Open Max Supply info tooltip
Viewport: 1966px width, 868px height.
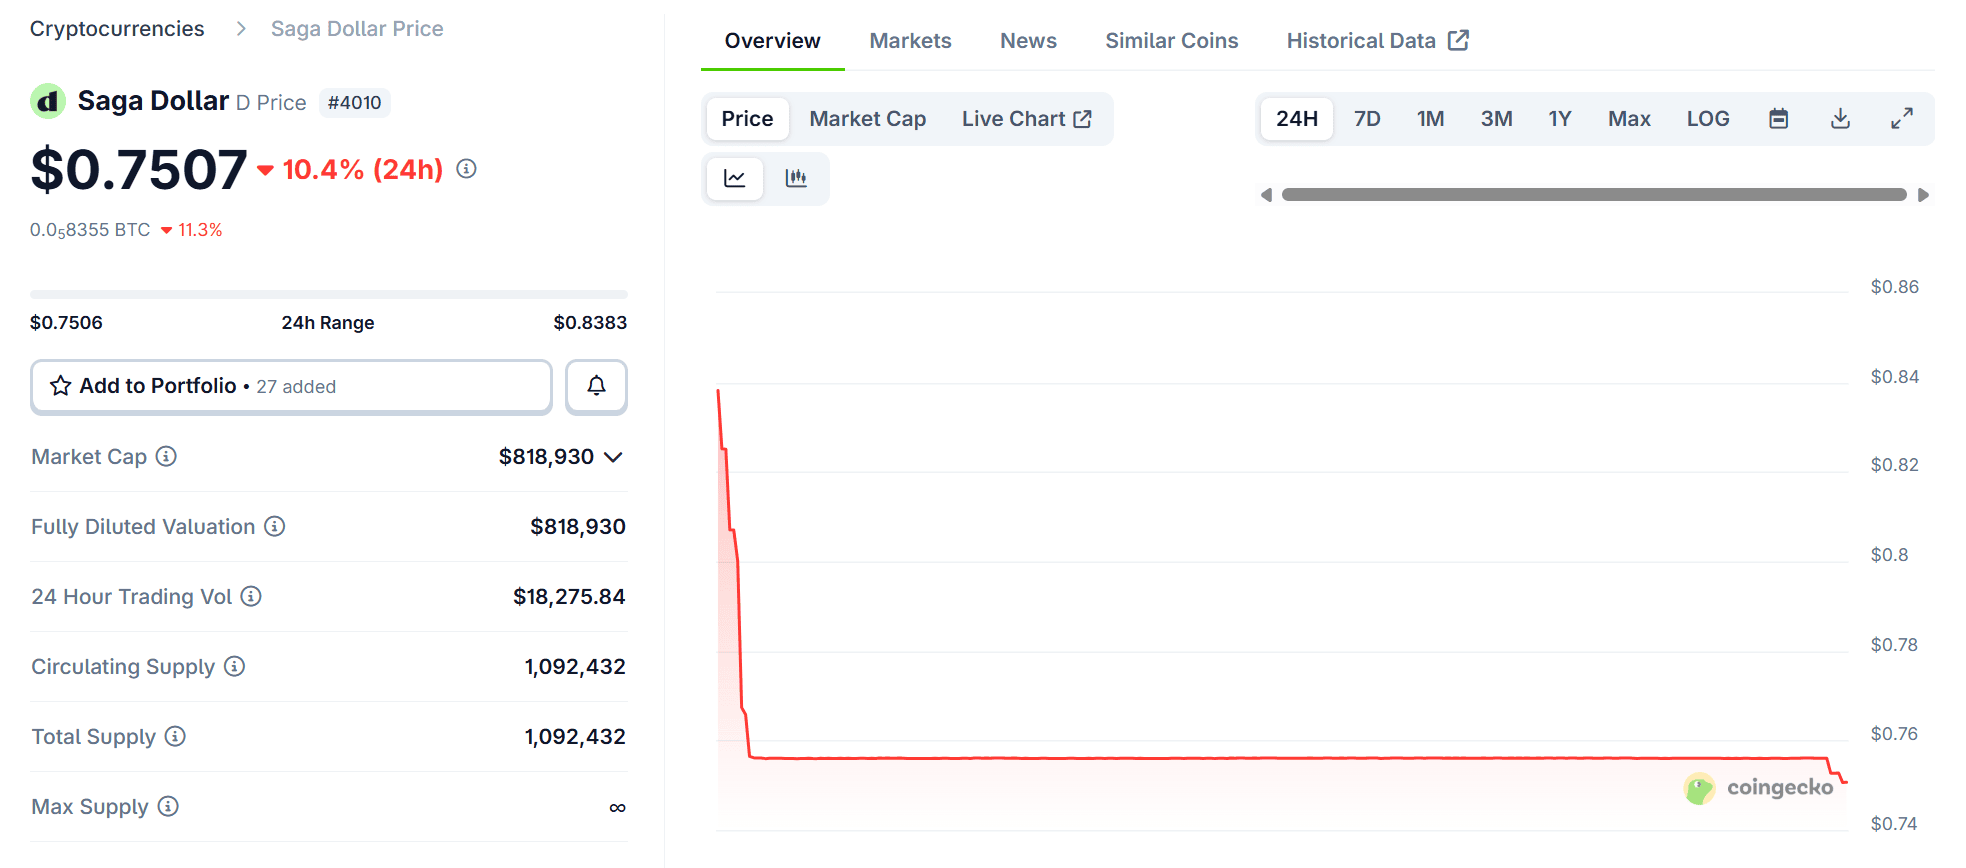pos(168,806)
